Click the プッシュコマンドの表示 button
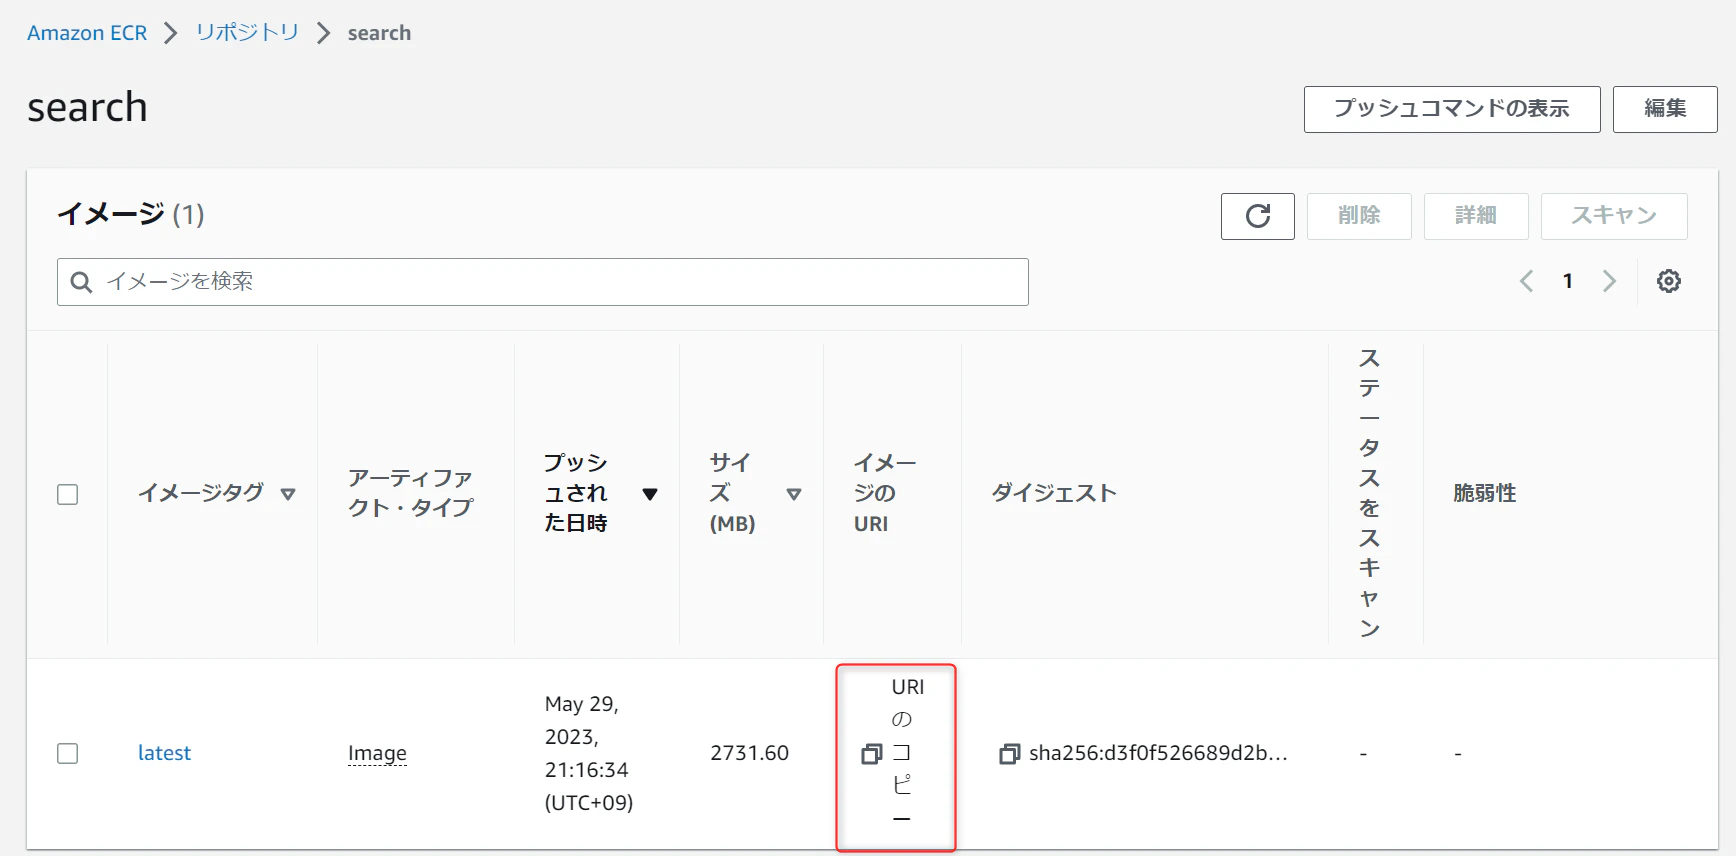The width and height of the screenshot is (1736, 856). click(1452, 109)
